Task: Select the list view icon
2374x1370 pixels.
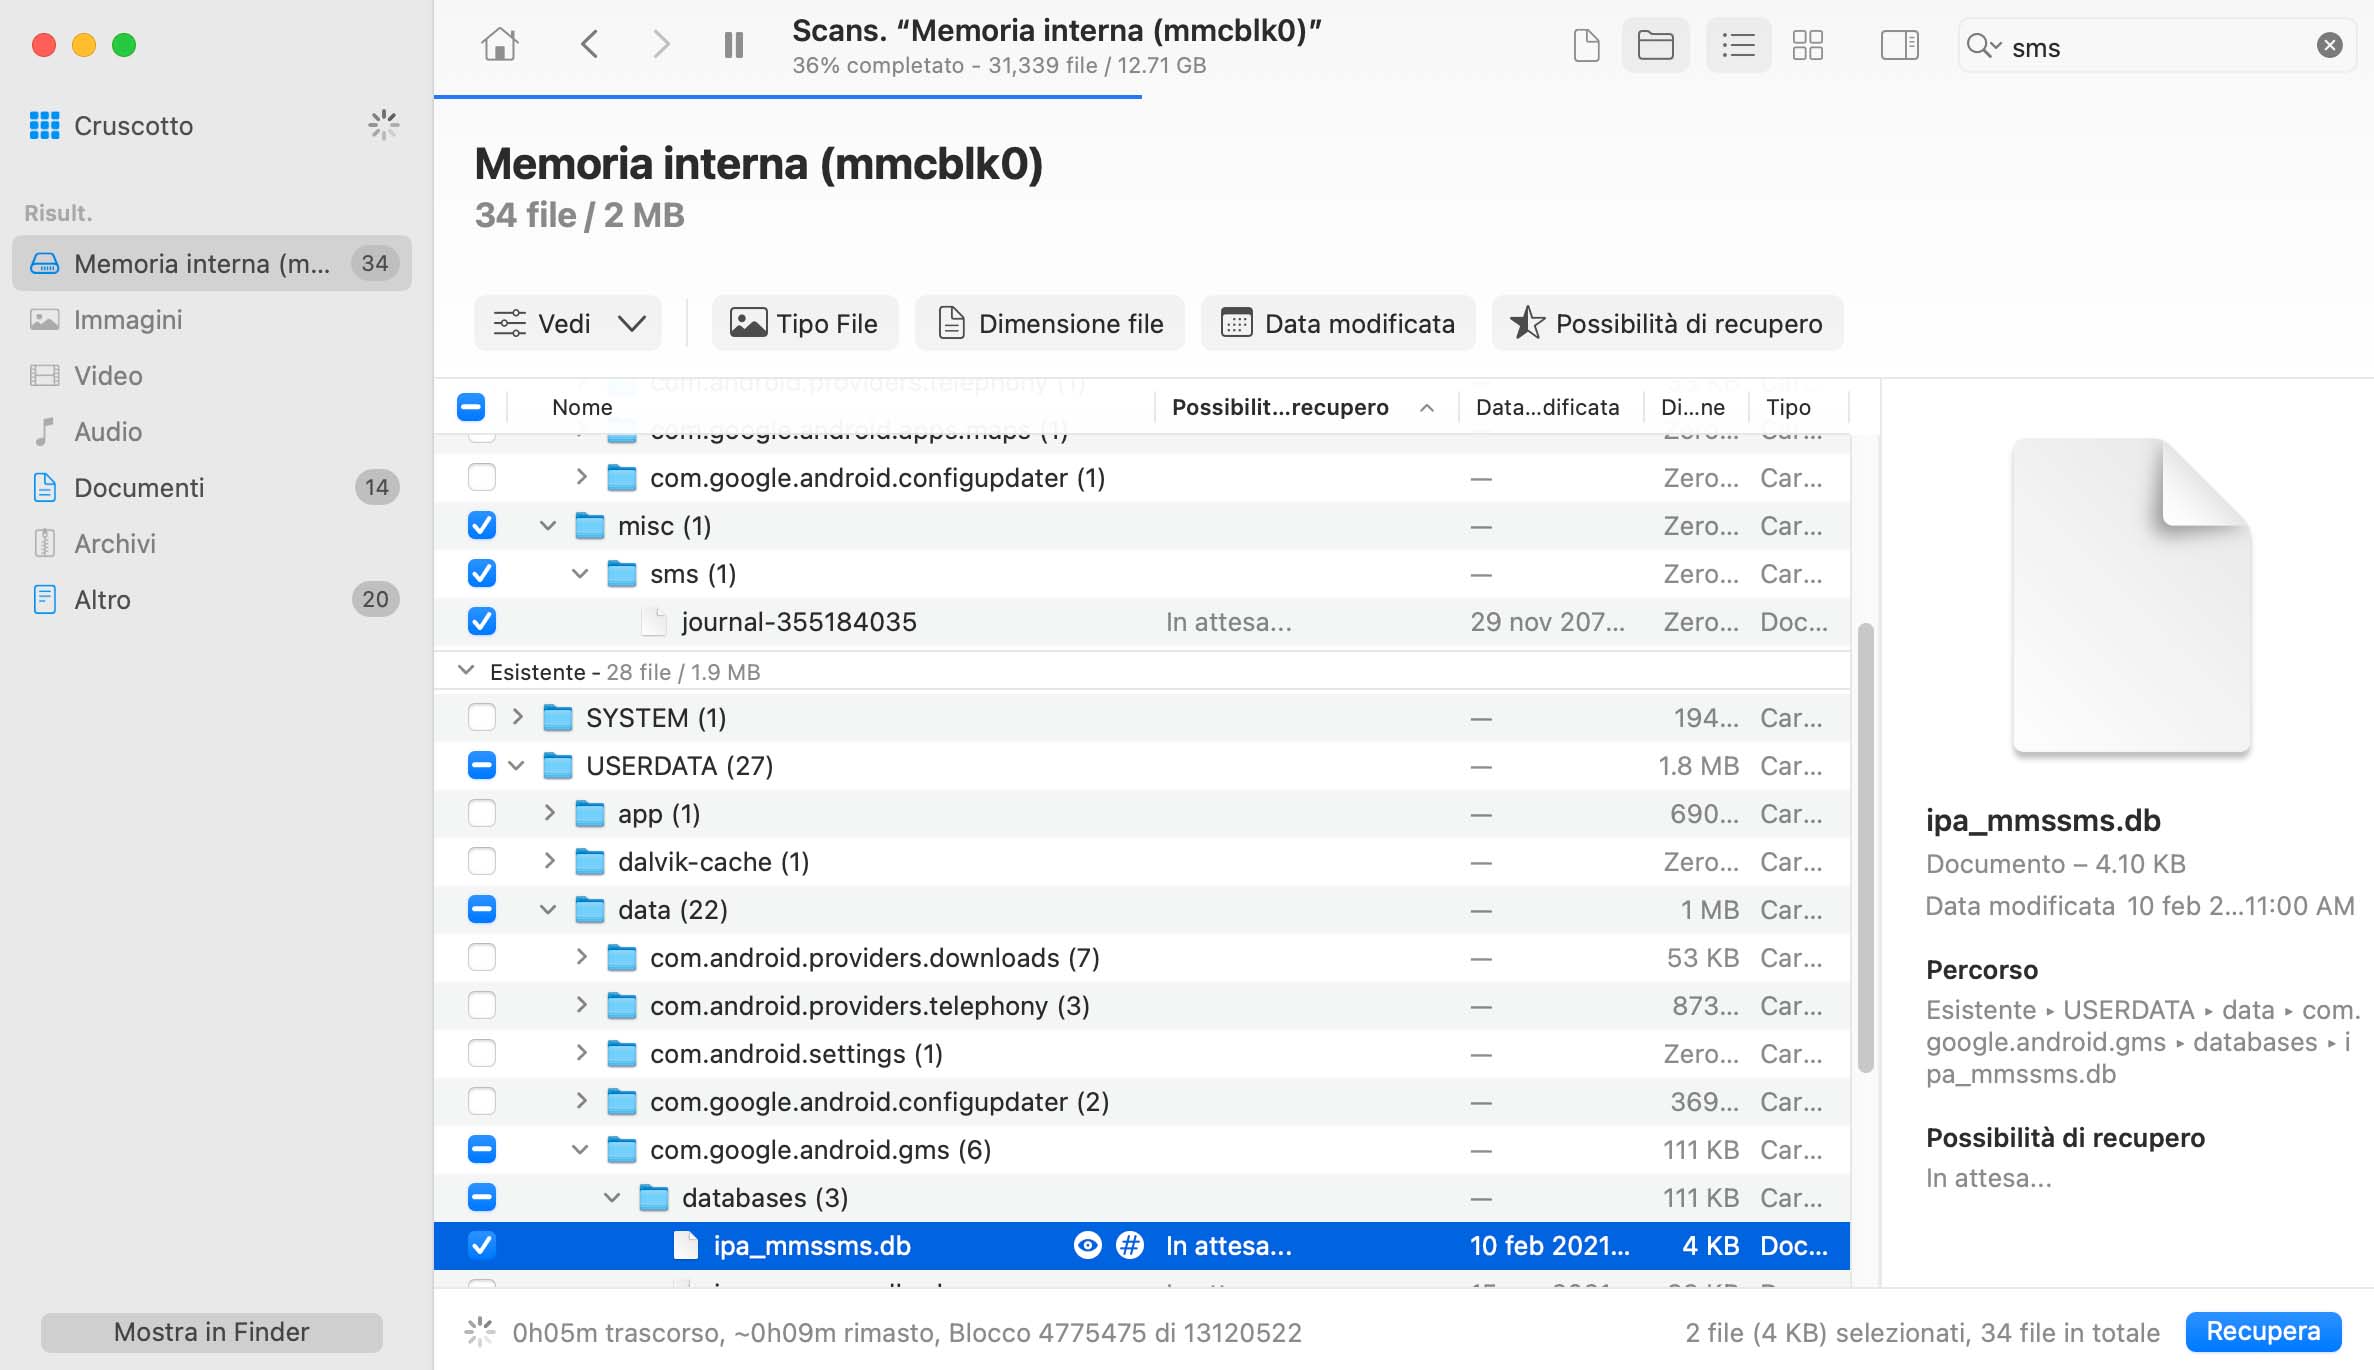Action: click(x=1738, y=45)
